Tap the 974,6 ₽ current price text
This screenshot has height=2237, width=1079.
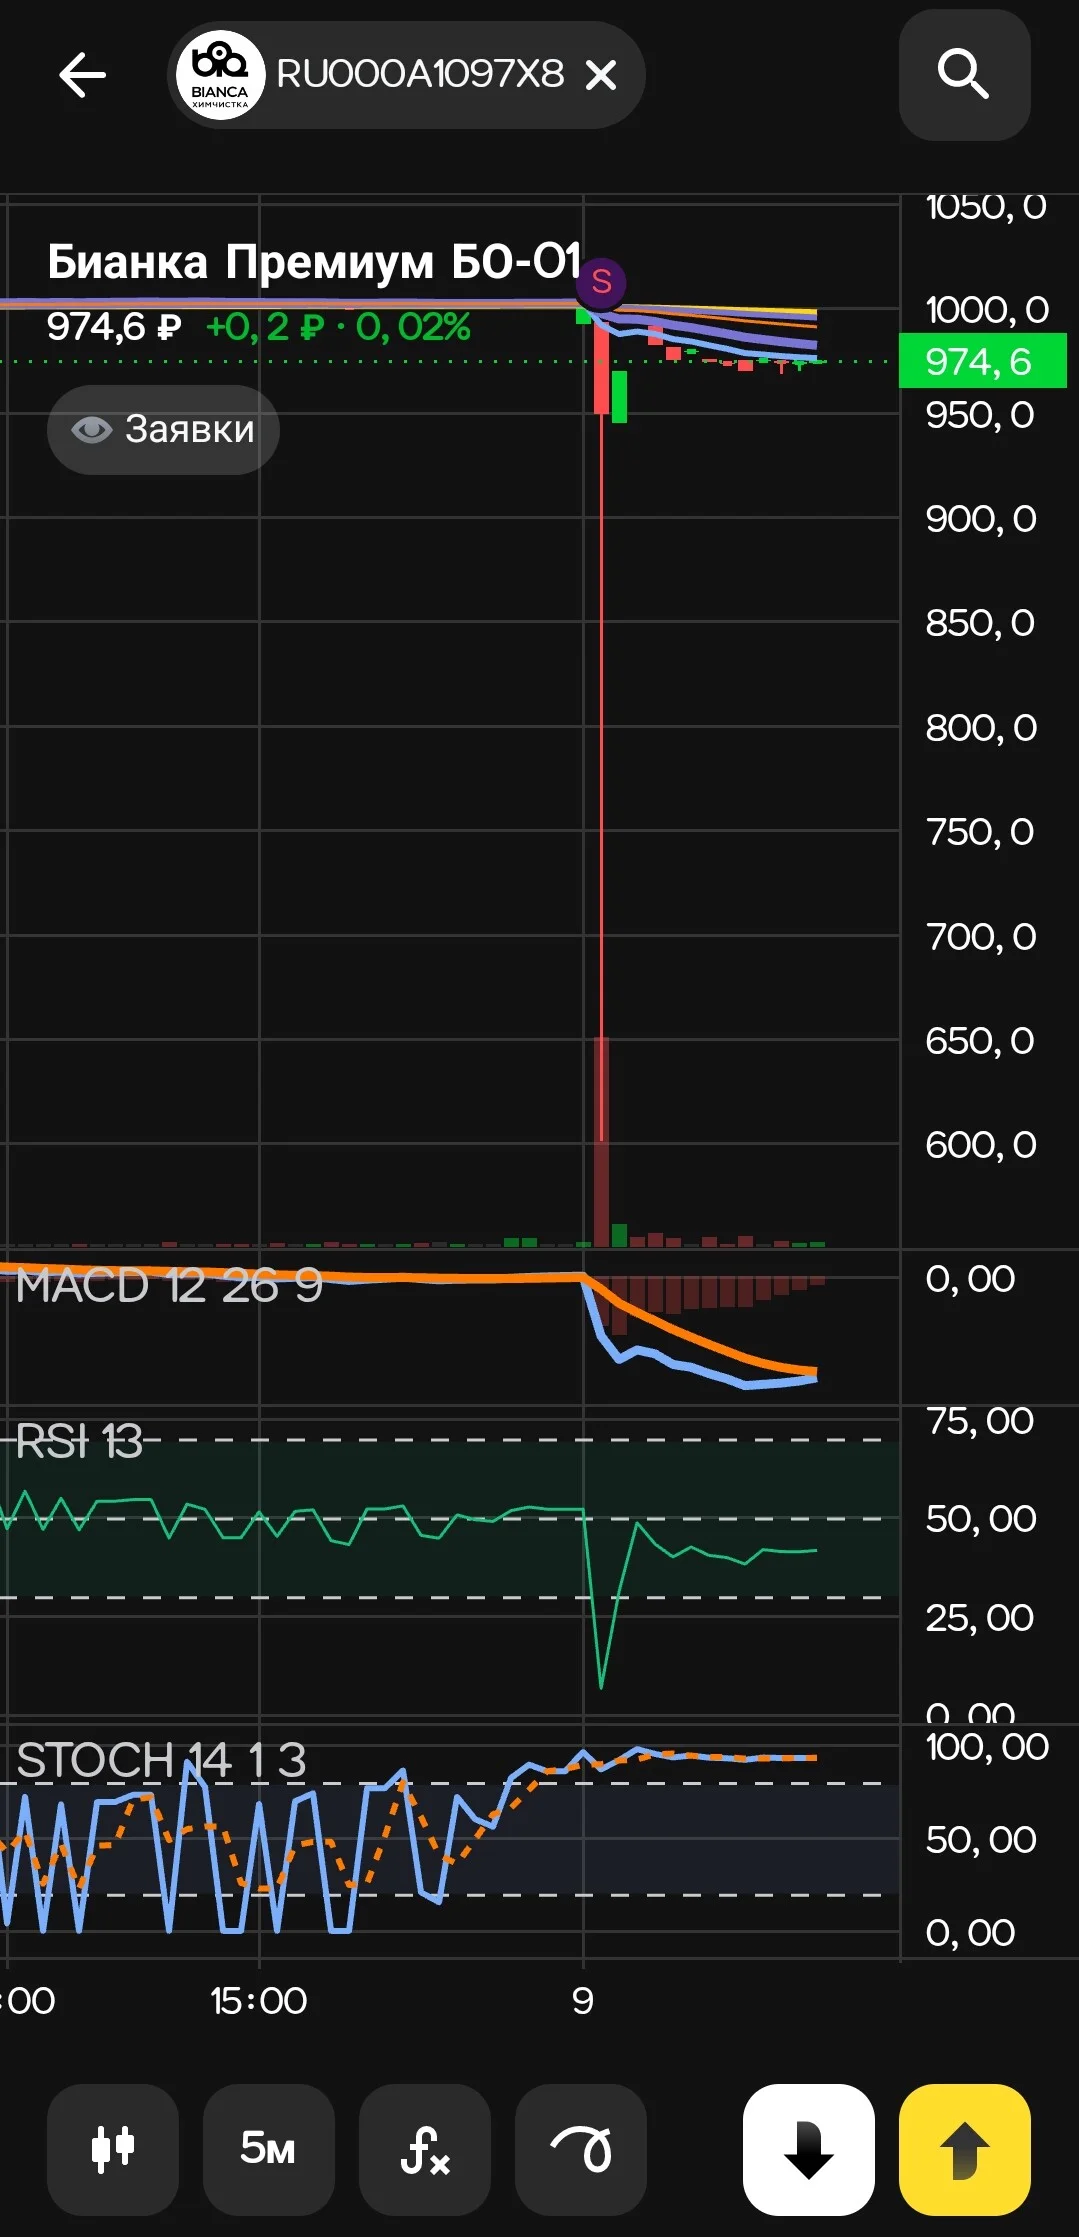coord(114,326)
